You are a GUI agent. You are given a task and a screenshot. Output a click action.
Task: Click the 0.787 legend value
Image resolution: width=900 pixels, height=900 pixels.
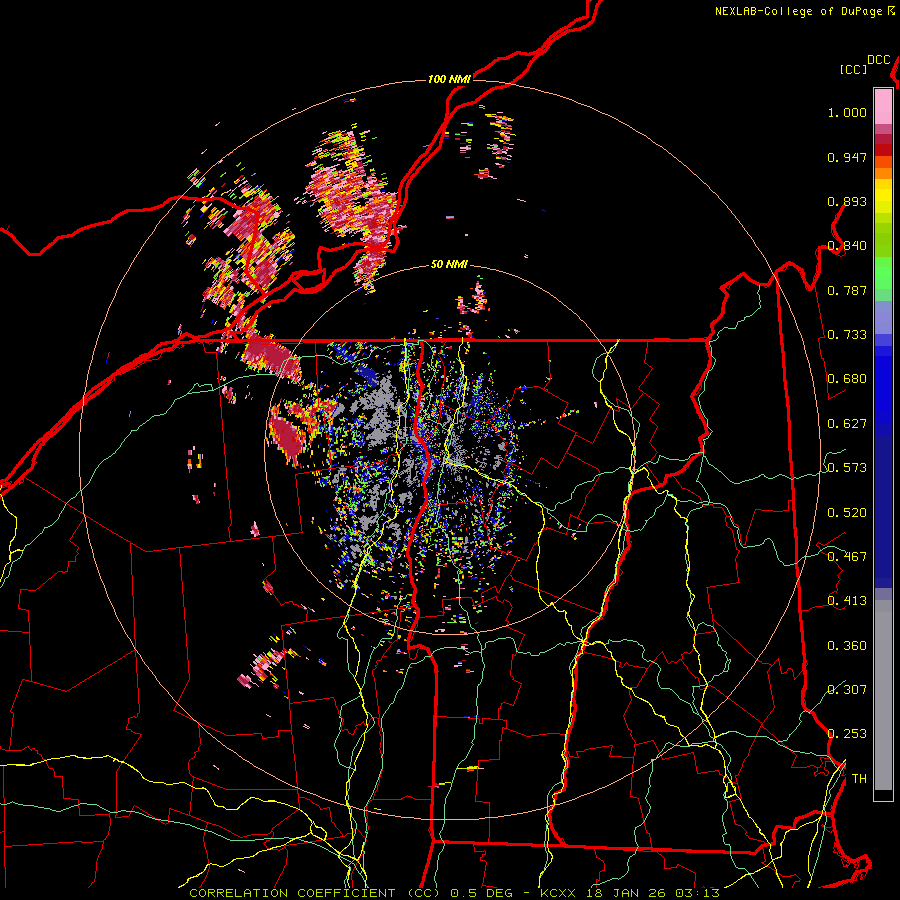tap(847, 290)
